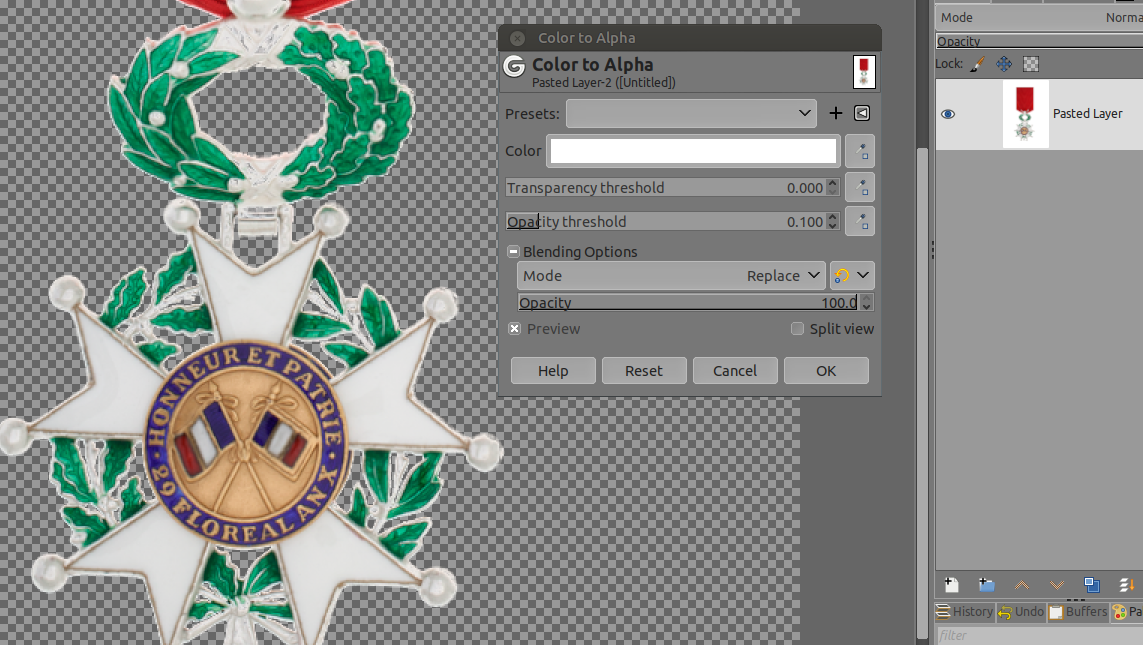Viewport: 1143px width, 645px height.
Task: Lock alpha channel checkerboard icon
Action: pyautogui.click(x=1031, y=64)
